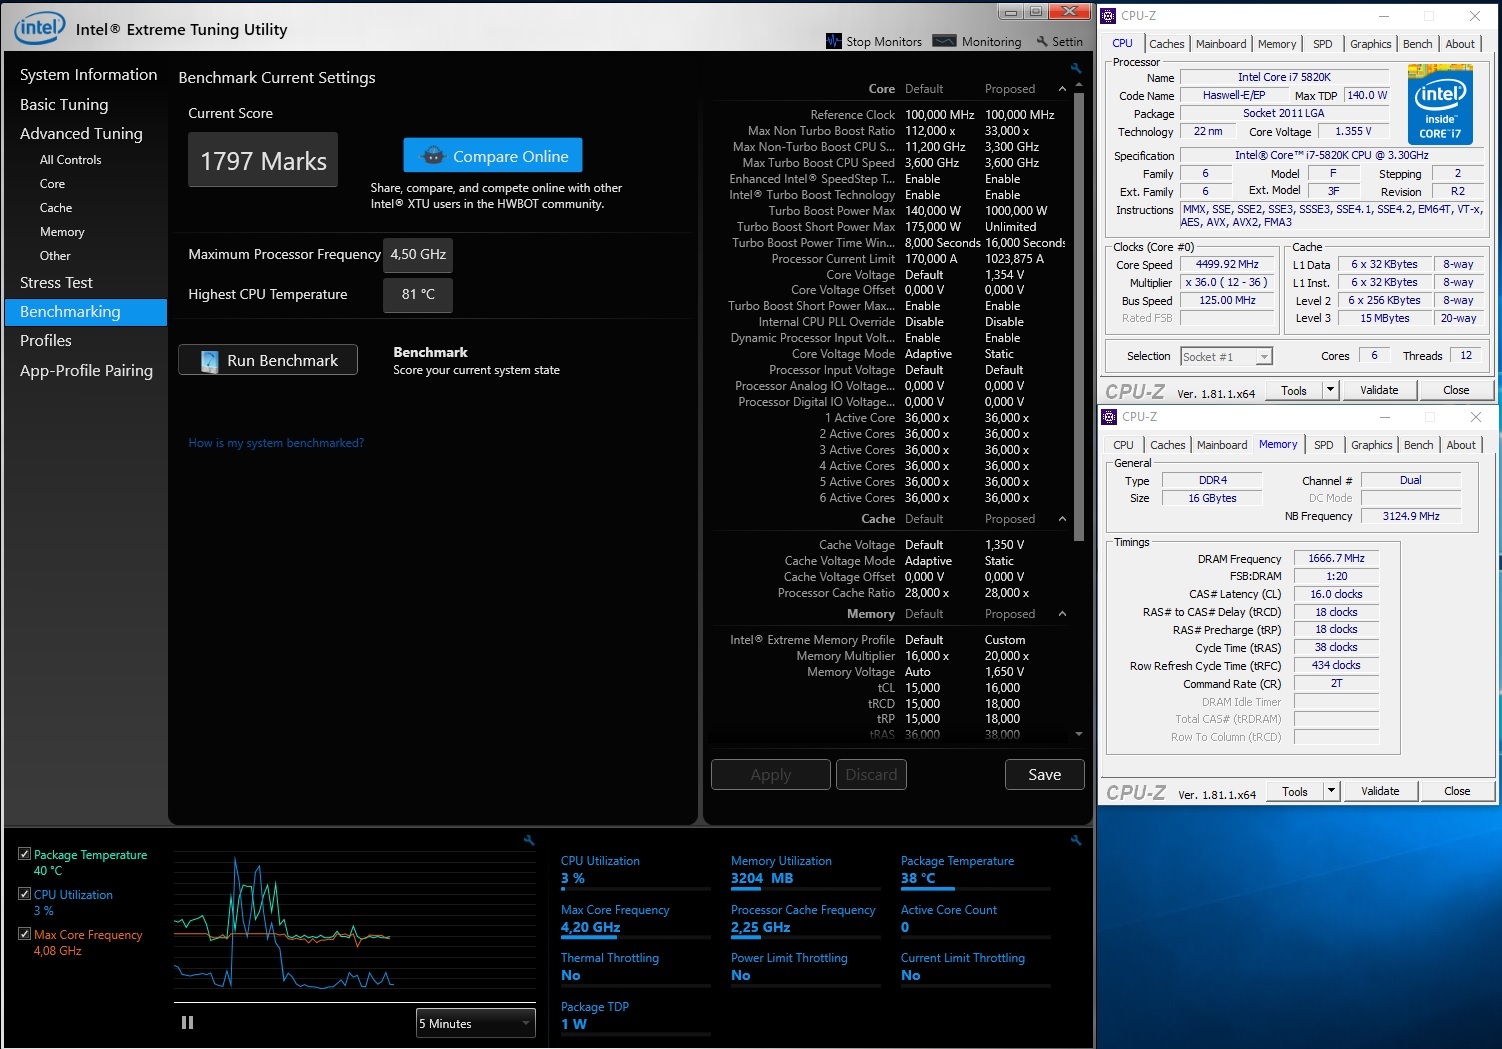Select Other under Advanced Tuning
The width and height of the screenshot is (1502, 1049).
[55, 256]
